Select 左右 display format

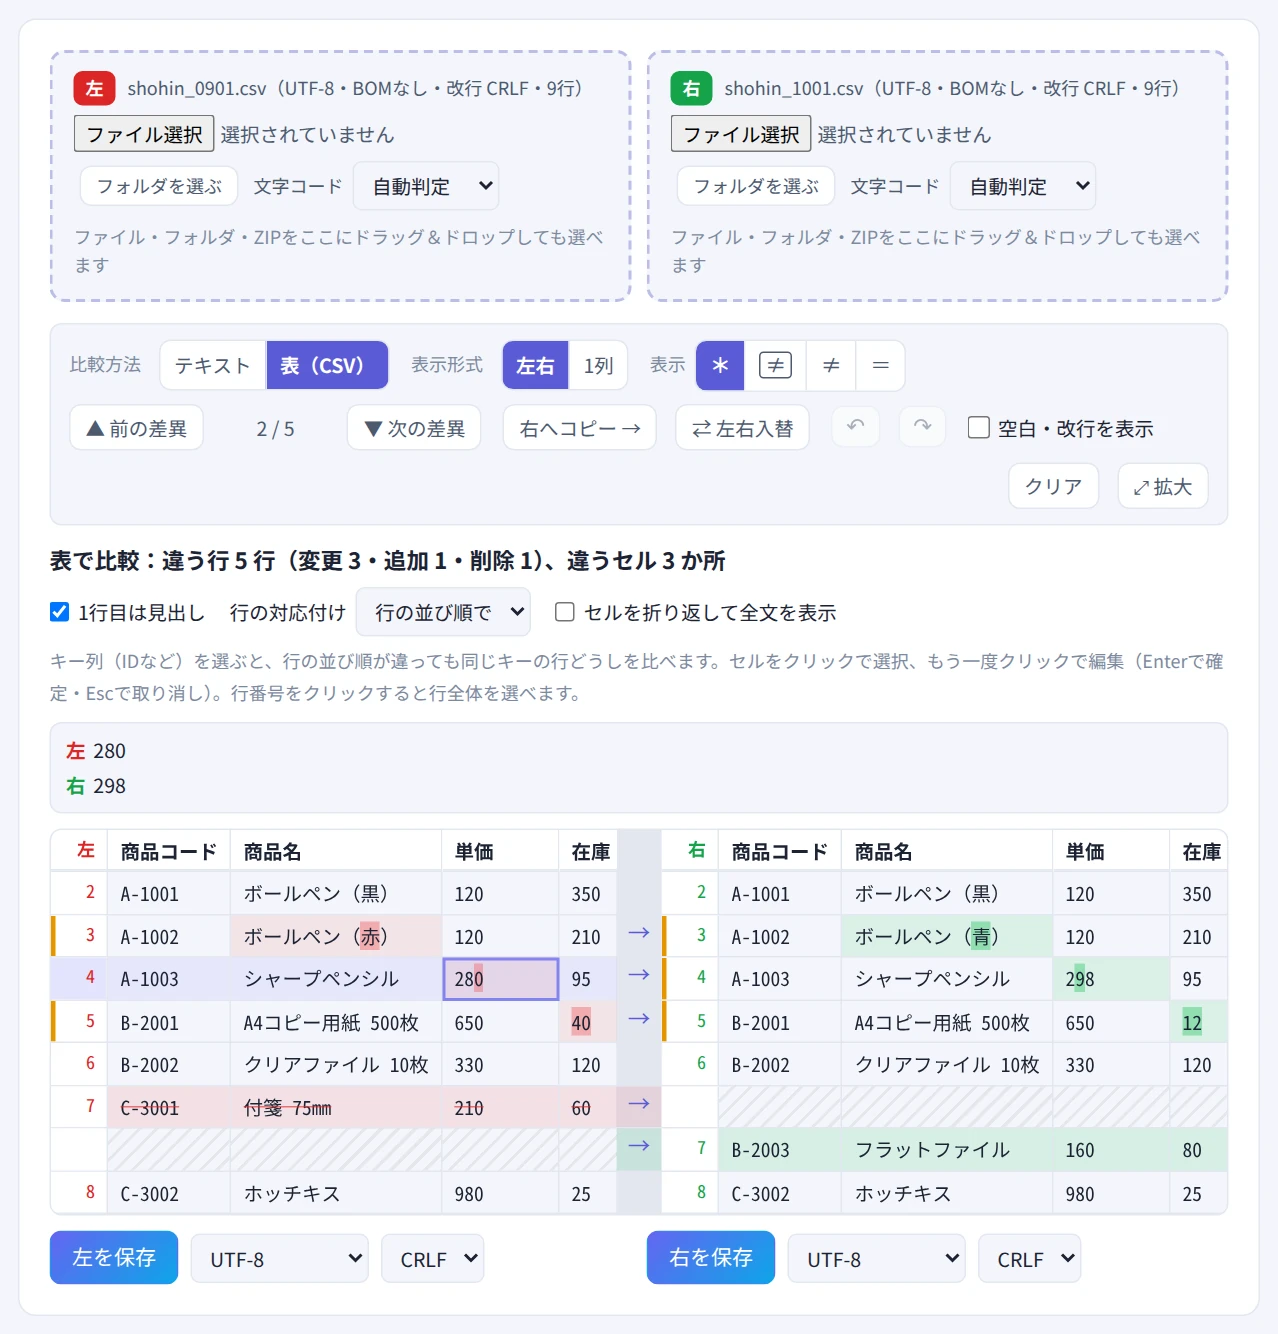tap(535, 365)
